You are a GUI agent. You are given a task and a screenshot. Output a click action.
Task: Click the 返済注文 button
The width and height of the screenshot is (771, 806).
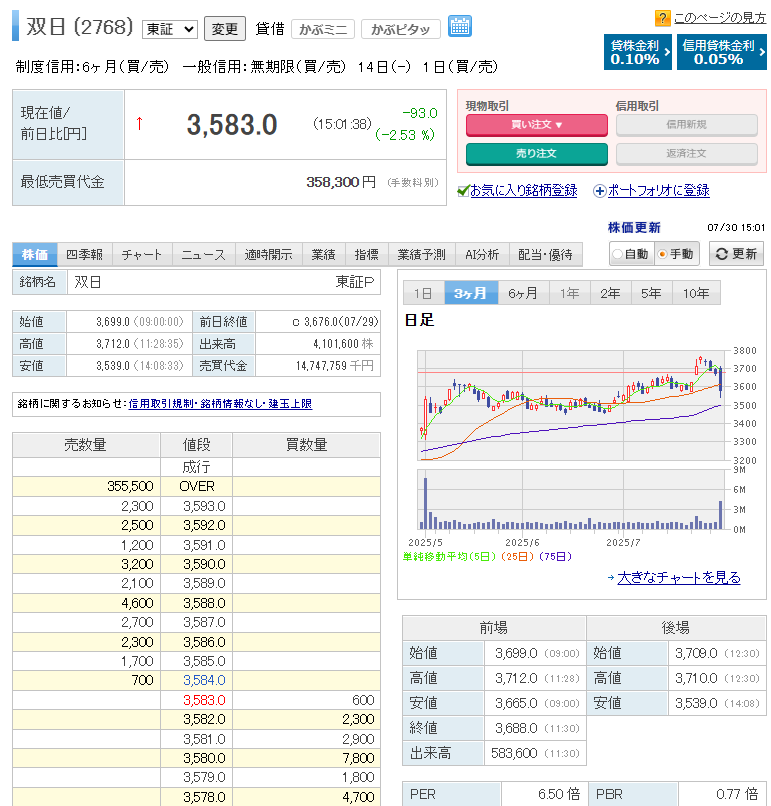(x=686, y=154)
